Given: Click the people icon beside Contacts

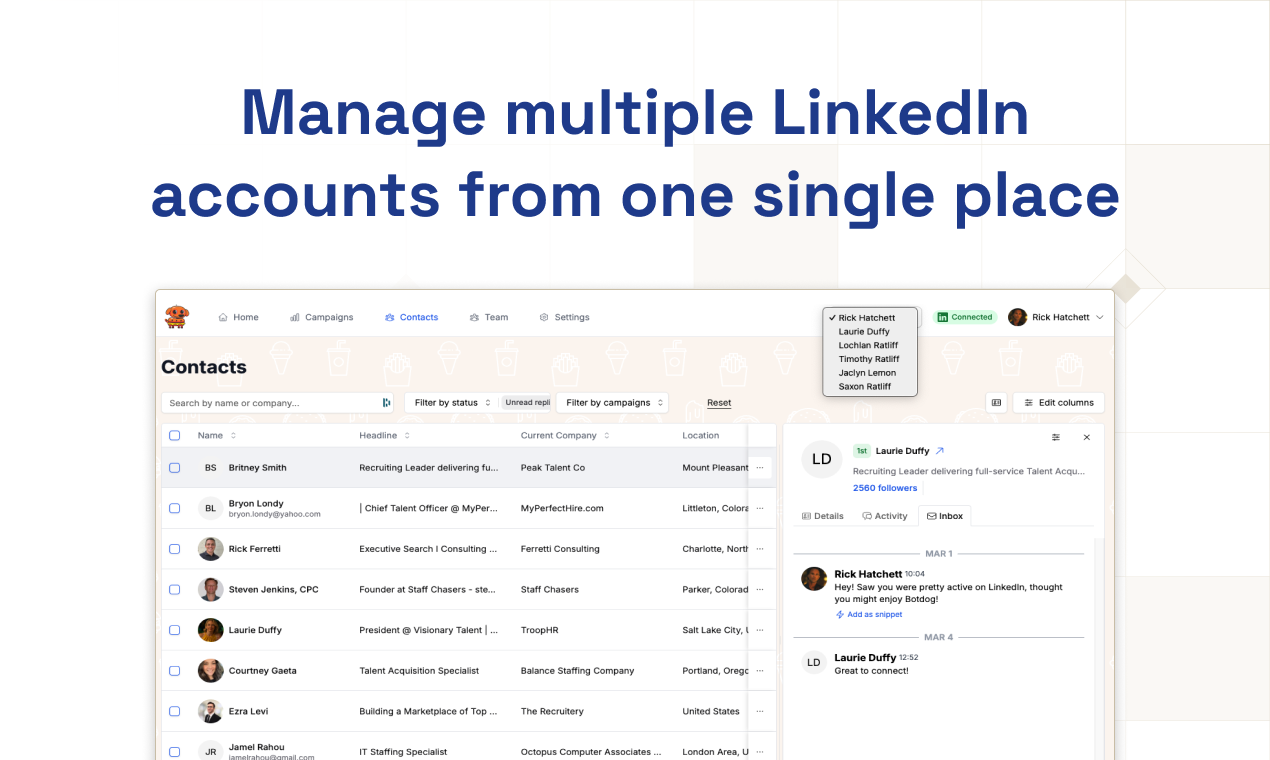Looking at the screenshot, I should click(390, 317).
